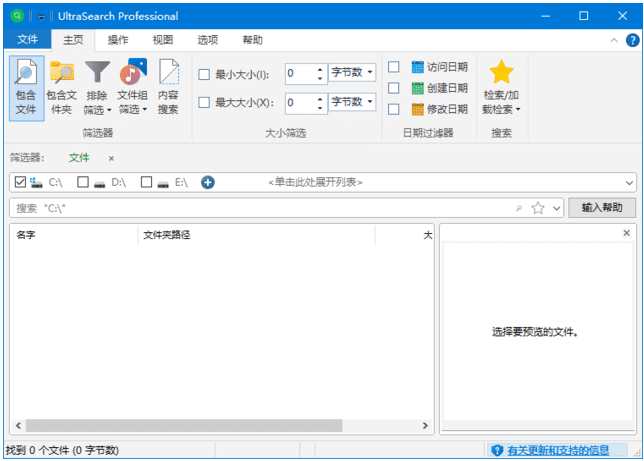Click the update info shield icon
The image size is (644, 461).
(497, 450)
